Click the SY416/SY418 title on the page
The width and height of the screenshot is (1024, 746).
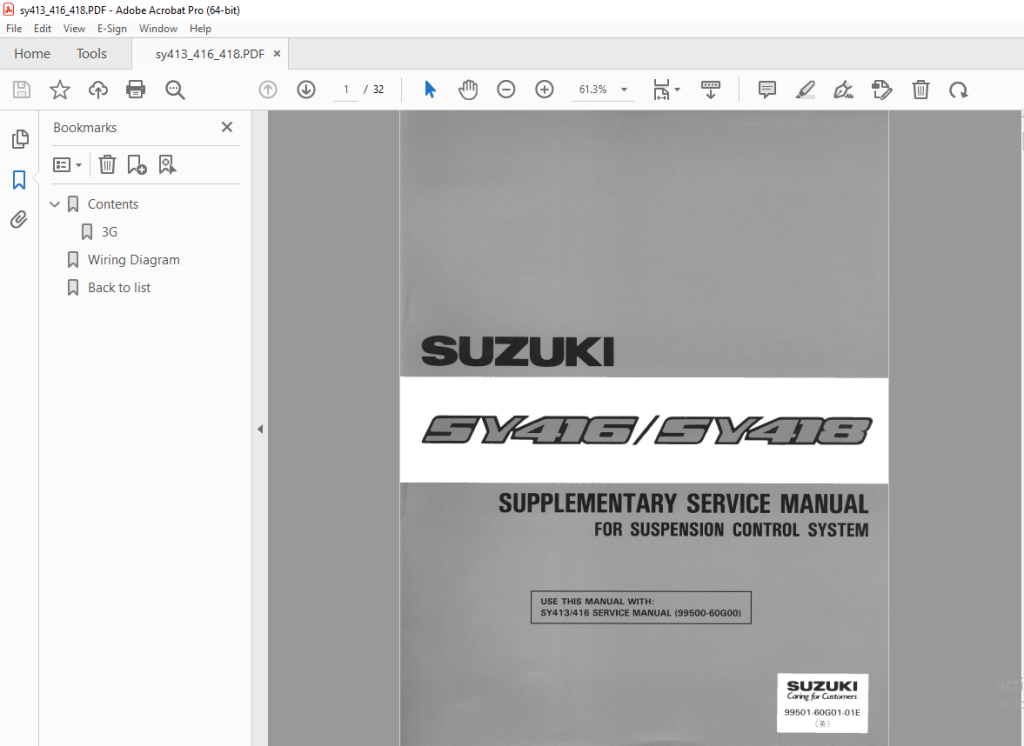(647, 431)
